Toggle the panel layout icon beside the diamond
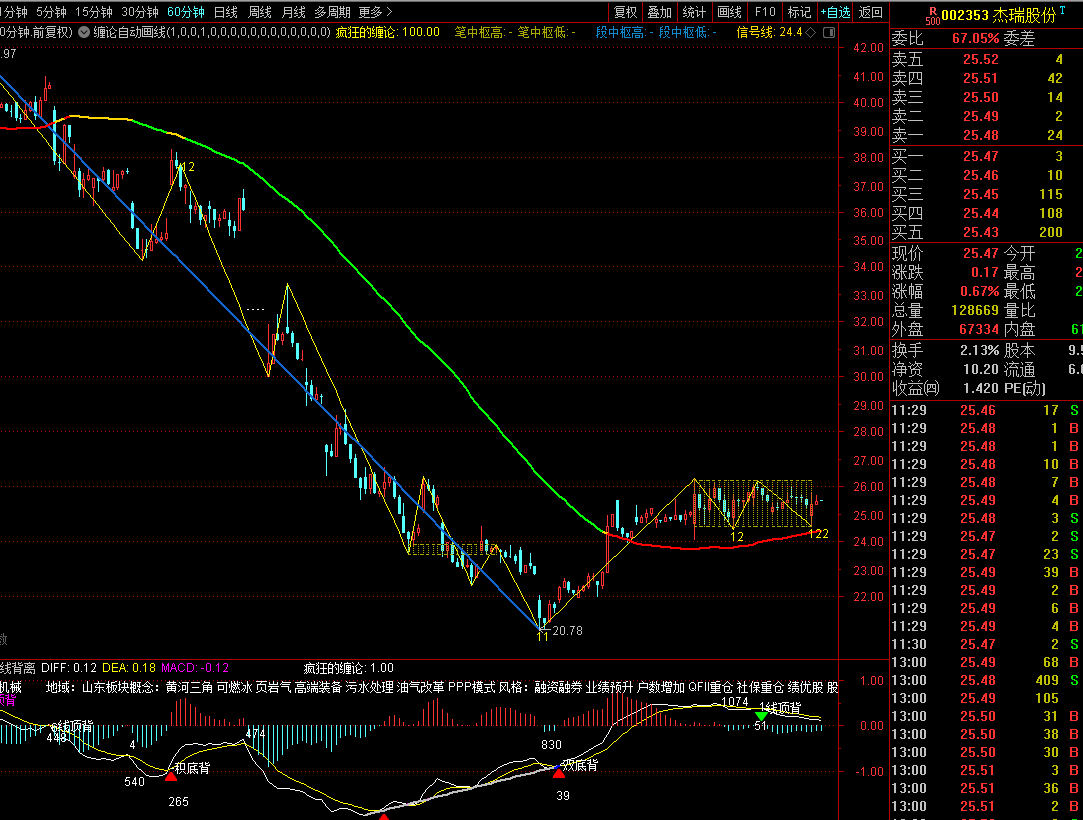 [x=829, y=32]
